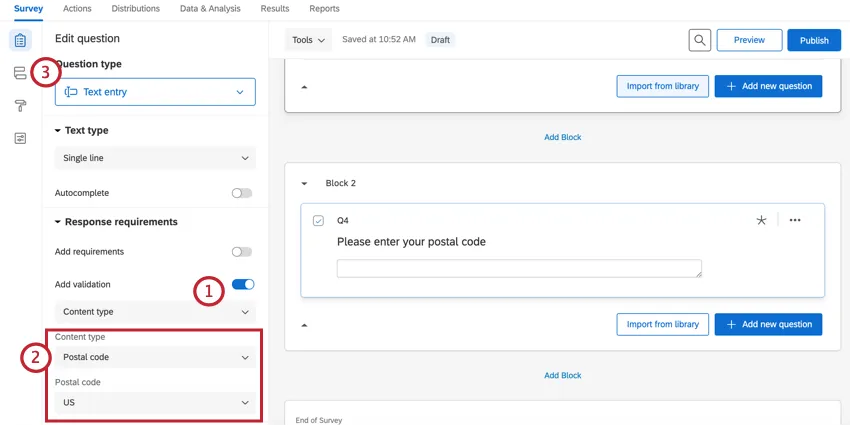Open the survey options sliders icon
The height and width of the screenshot is (427, 850).
tap(20, 139)
